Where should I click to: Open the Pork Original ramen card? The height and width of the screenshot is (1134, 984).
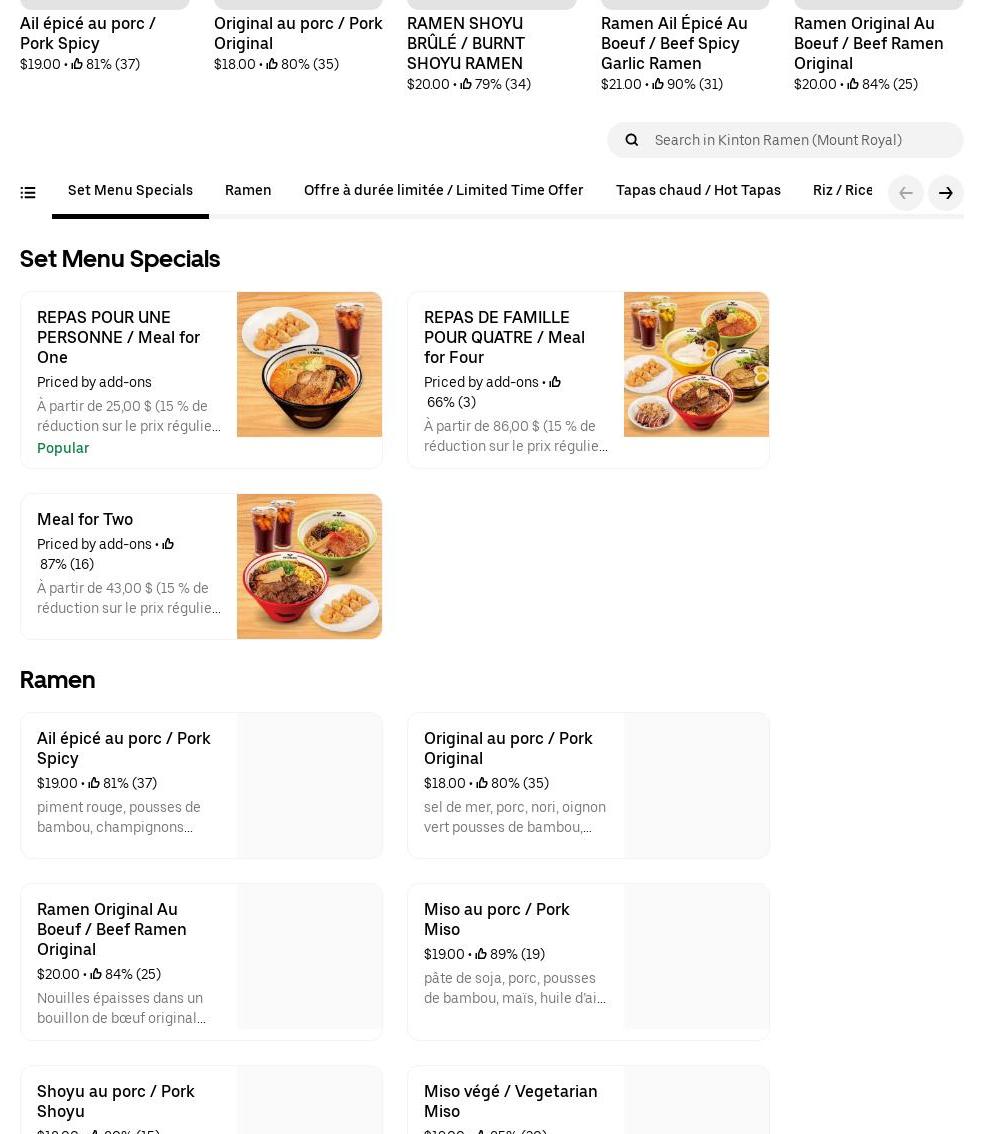tap(588, 785)
